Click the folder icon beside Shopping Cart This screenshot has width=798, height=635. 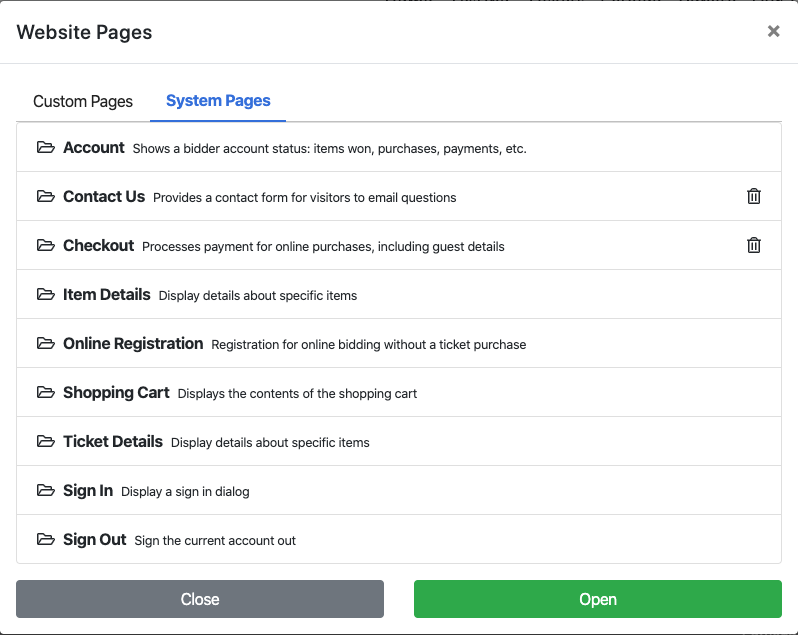click(x=45, y=393)
